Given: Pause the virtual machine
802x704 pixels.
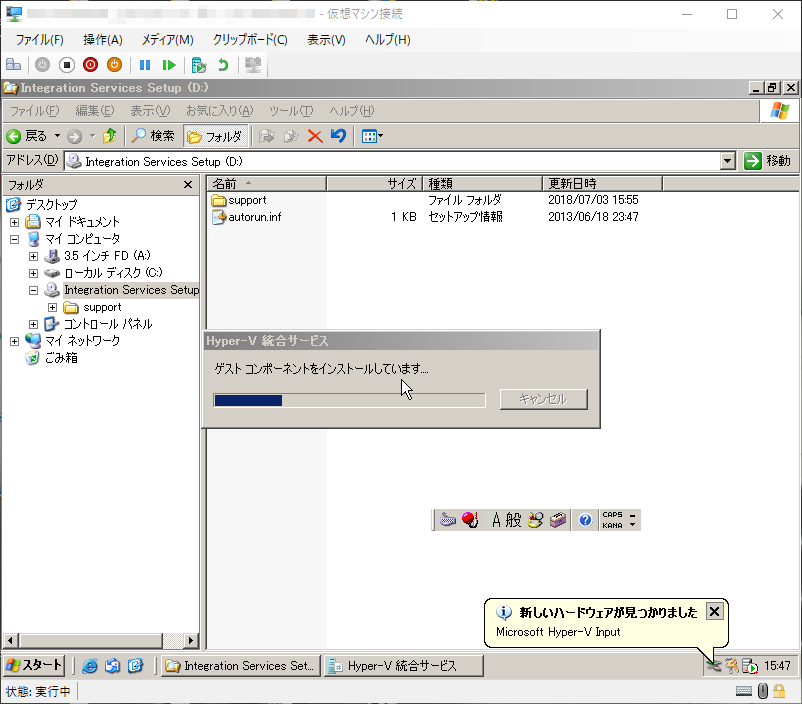Looking at the screenshot, I should point(145,65).
